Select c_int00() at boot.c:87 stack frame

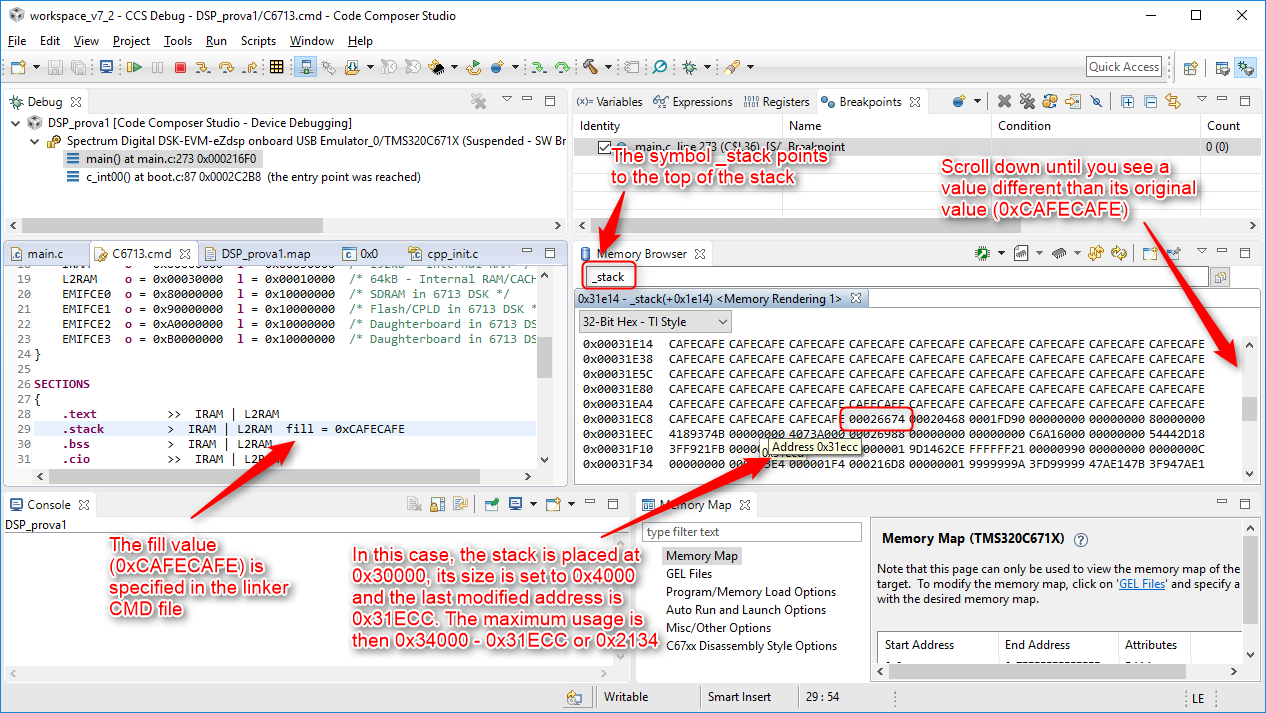click(x=243, y=177)
